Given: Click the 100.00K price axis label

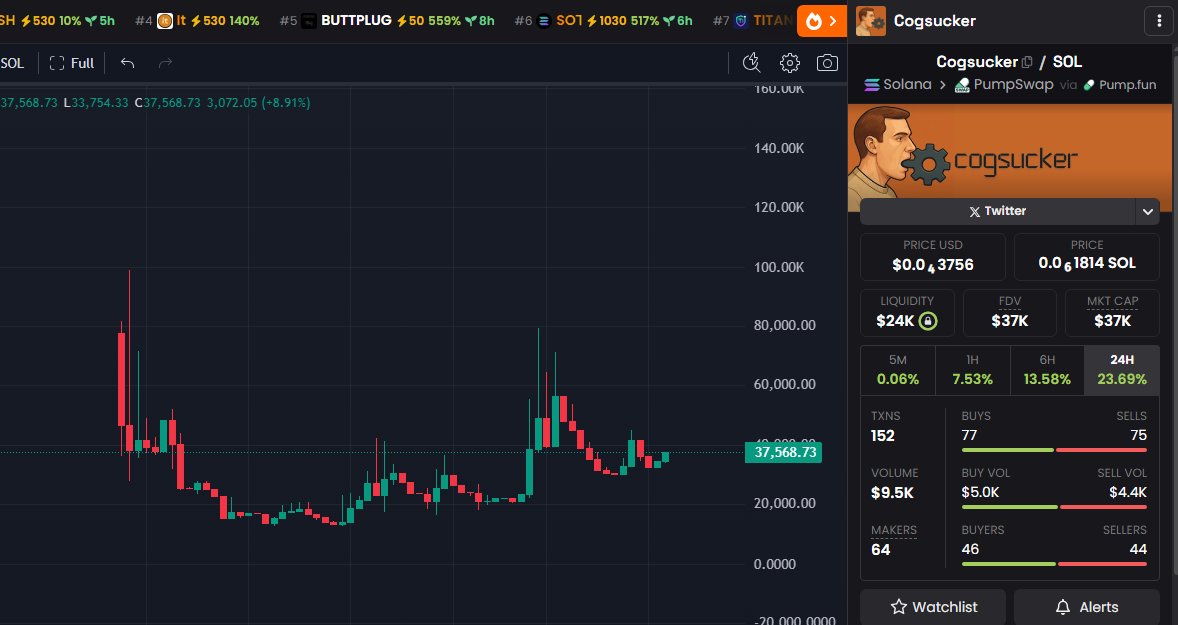Looking at the screenshot, I should tap(779, 267).
